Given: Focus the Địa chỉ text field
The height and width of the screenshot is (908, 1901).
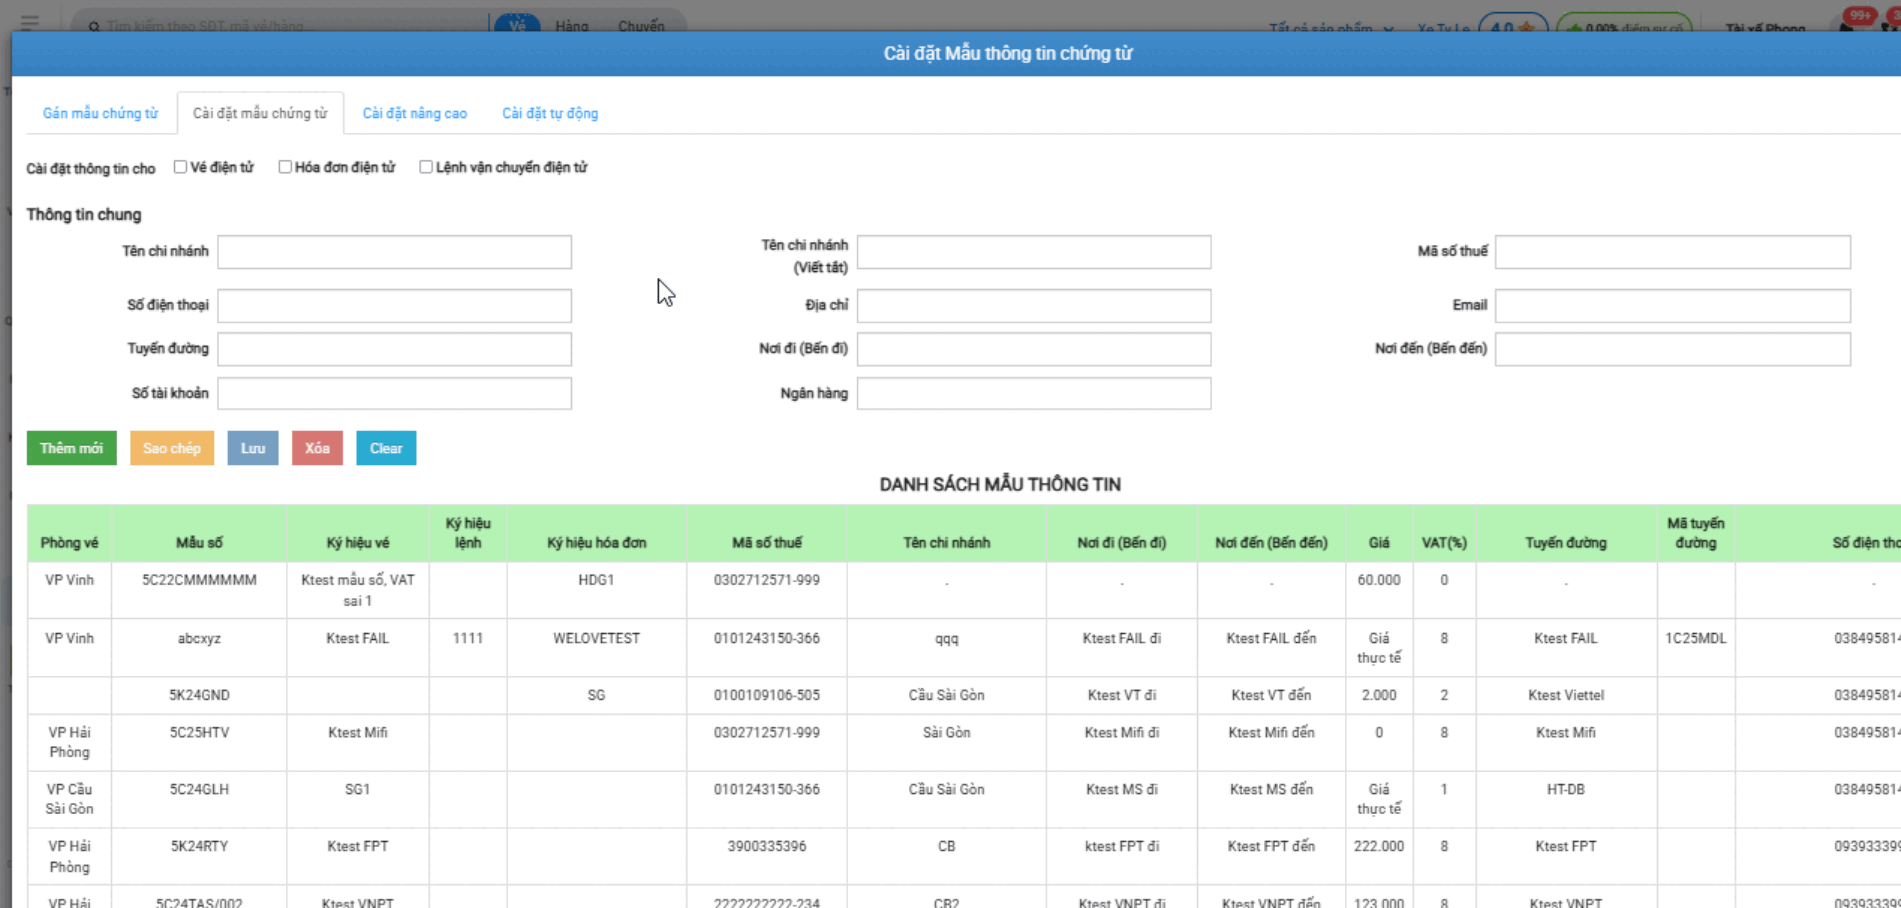Looking at the screenshot, I should pyautogui.click(x=1033, y=306).
